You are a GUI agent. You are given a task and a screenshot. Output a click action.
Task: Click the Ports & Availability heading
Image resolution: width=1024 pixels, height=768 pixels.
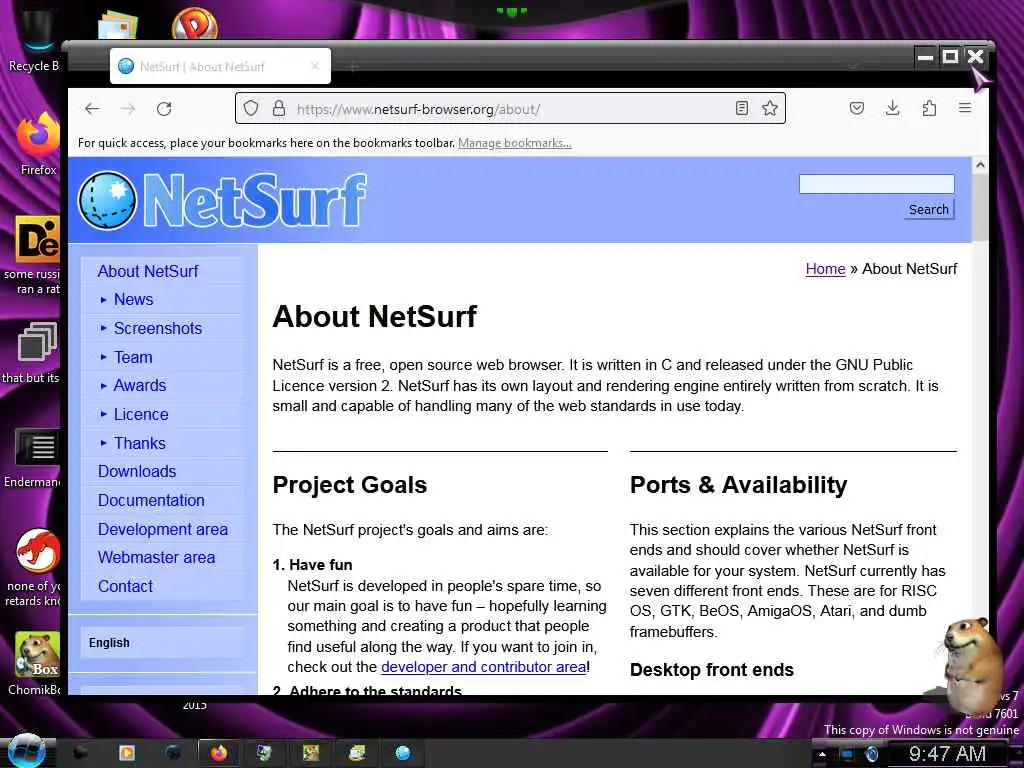click(x=738, y=485)
